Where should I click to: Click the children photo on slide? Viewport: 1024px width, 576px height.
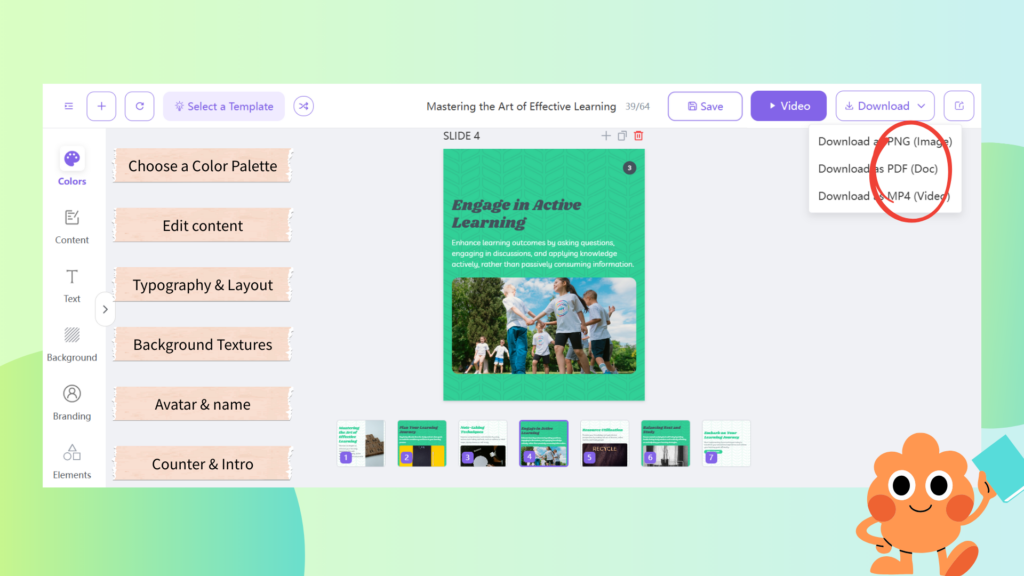pyautogui.click(x=543, y=326)
